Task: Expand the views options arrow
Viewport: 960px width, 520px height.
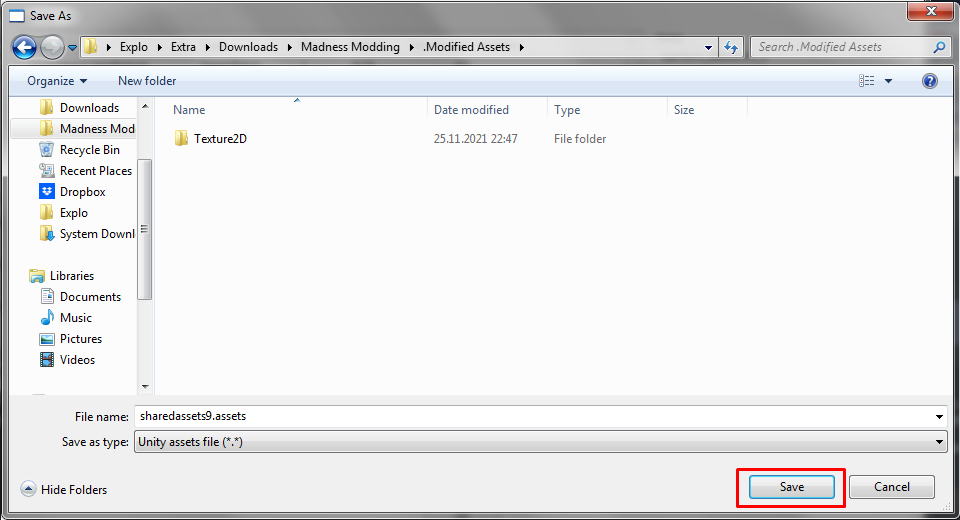Action: 888,81
